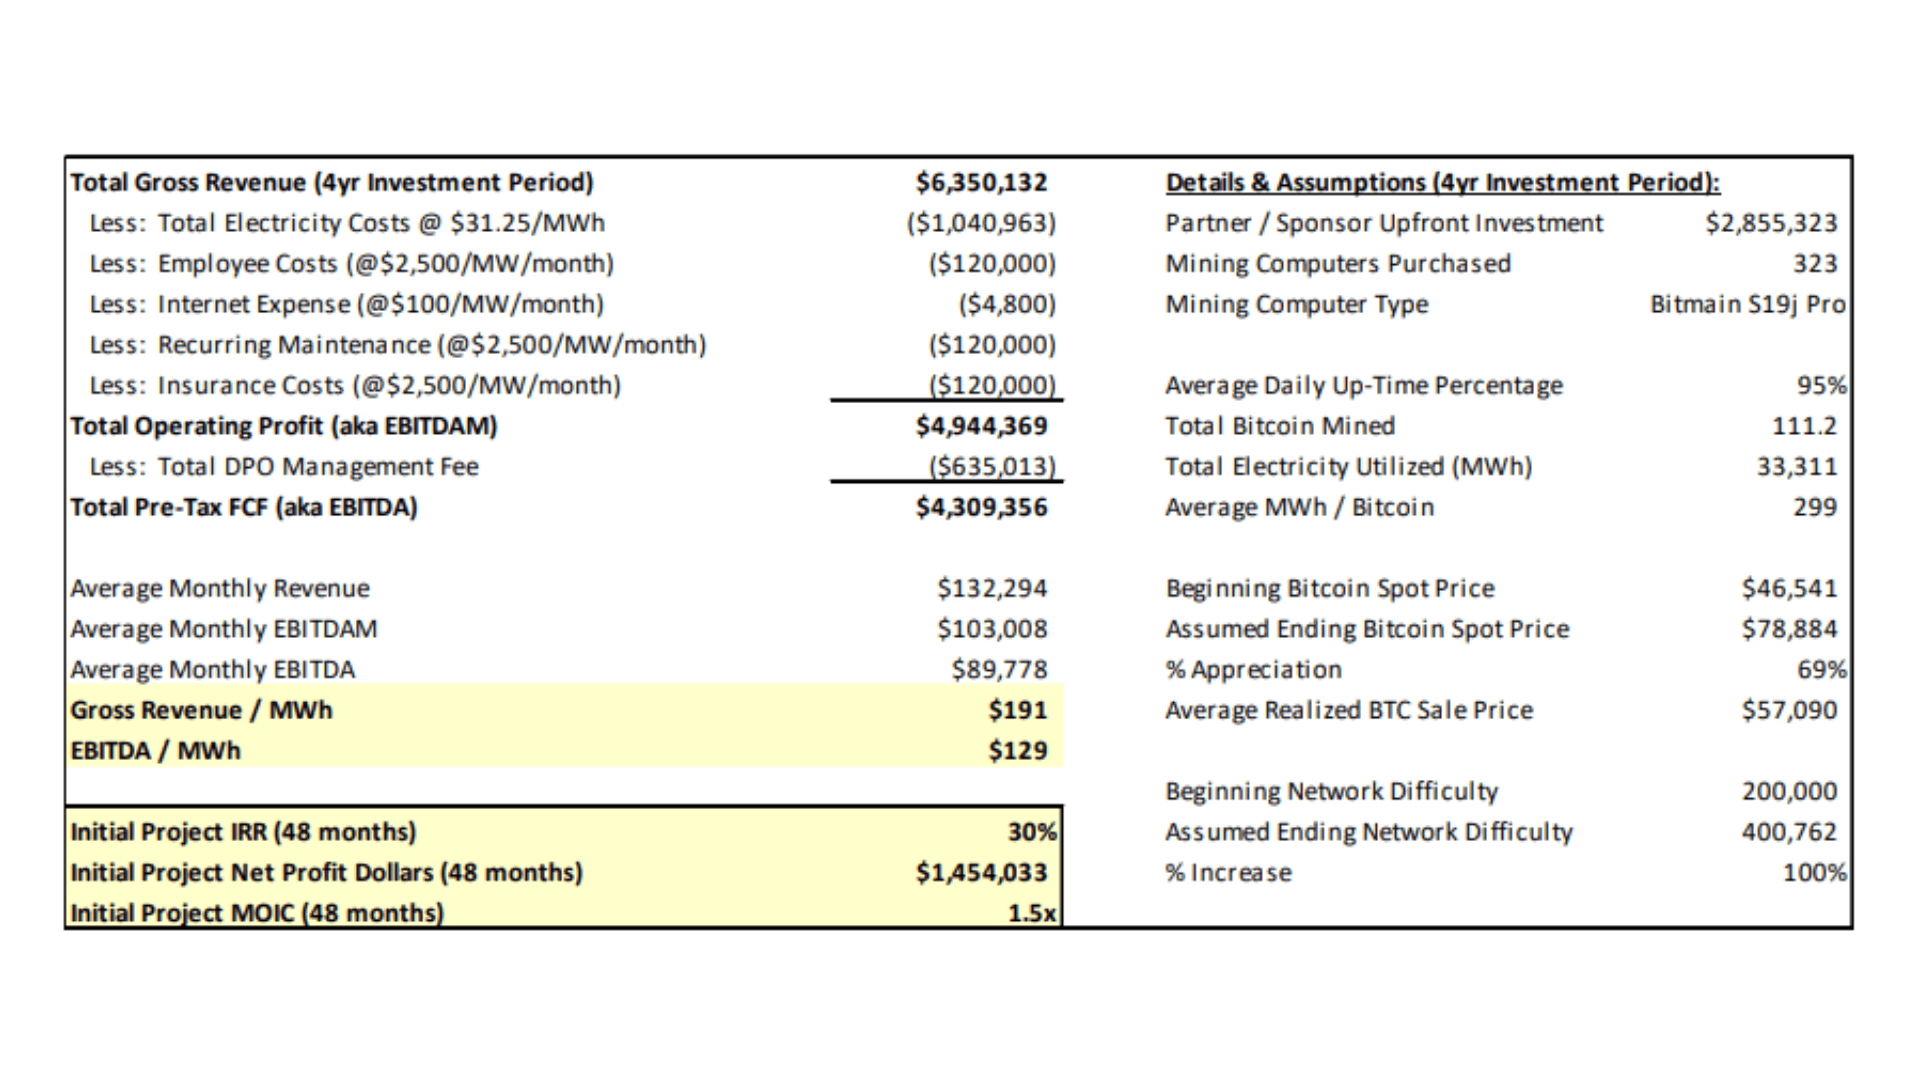The width and height of the screenshot is (1920, 1080).
Task: Click the Total Bitcoin Mined value 111.2
Action: pos(1803,426)
